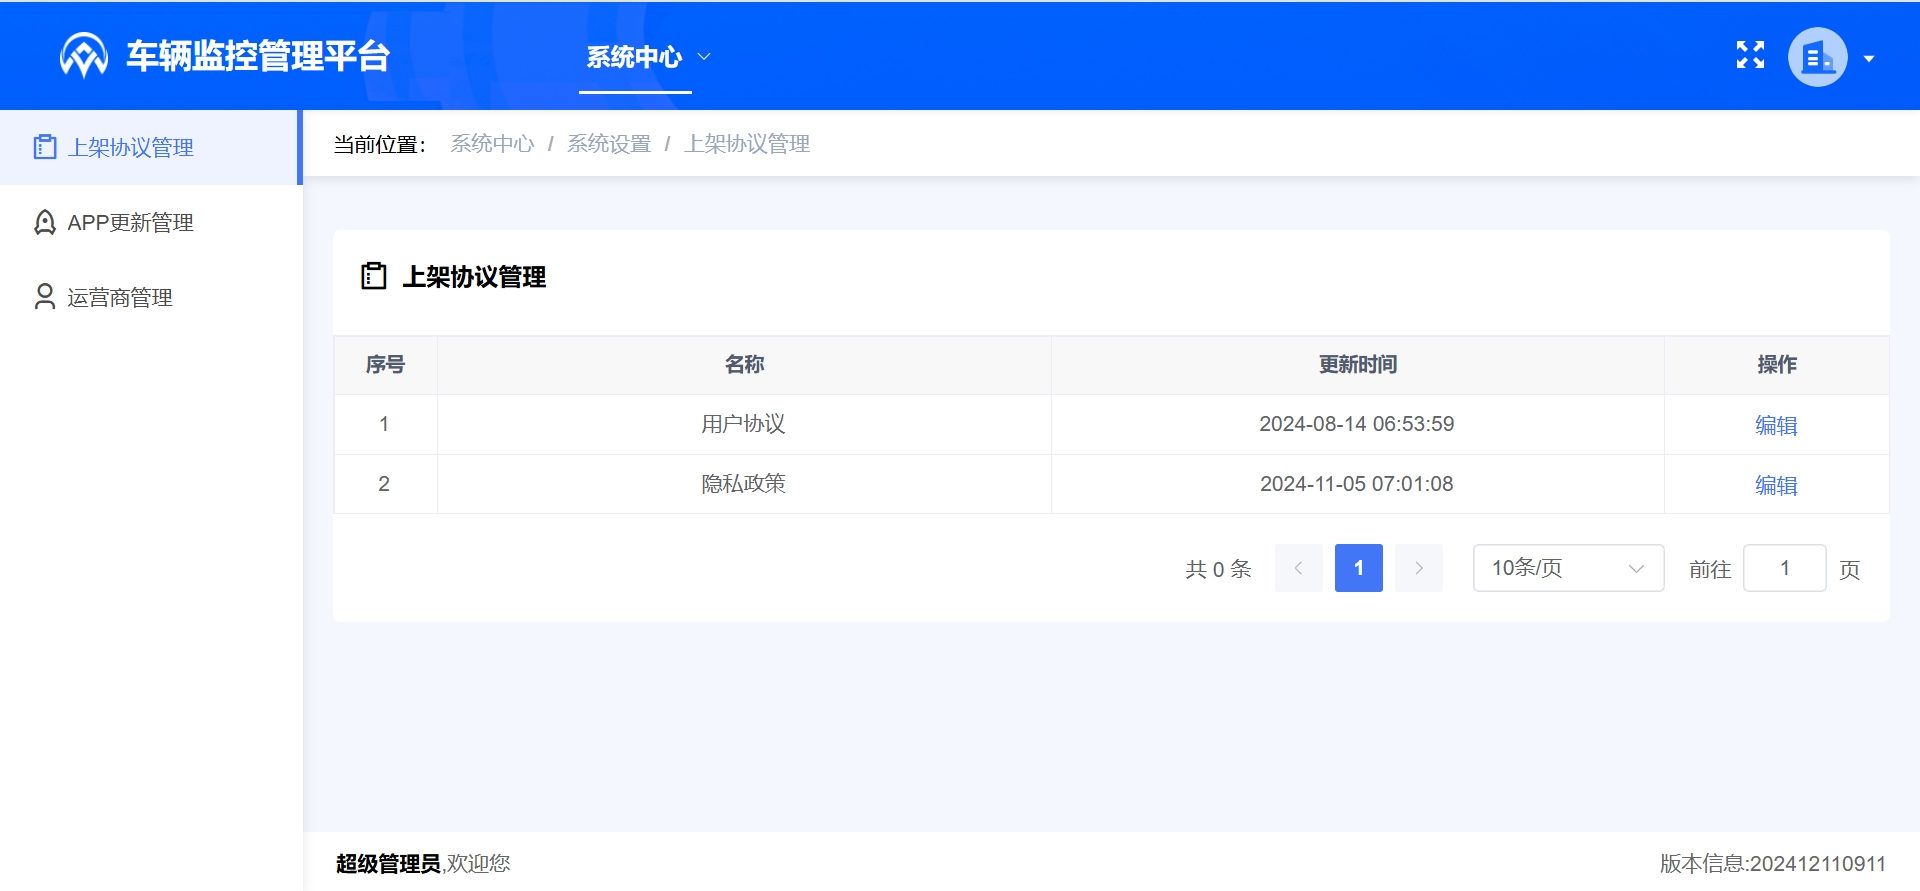Click 系统中心 in the breadcrumb
Image resolution: width=1920 pixels, height=891 pixels.
pyautogui.click(x=492, y=144)
